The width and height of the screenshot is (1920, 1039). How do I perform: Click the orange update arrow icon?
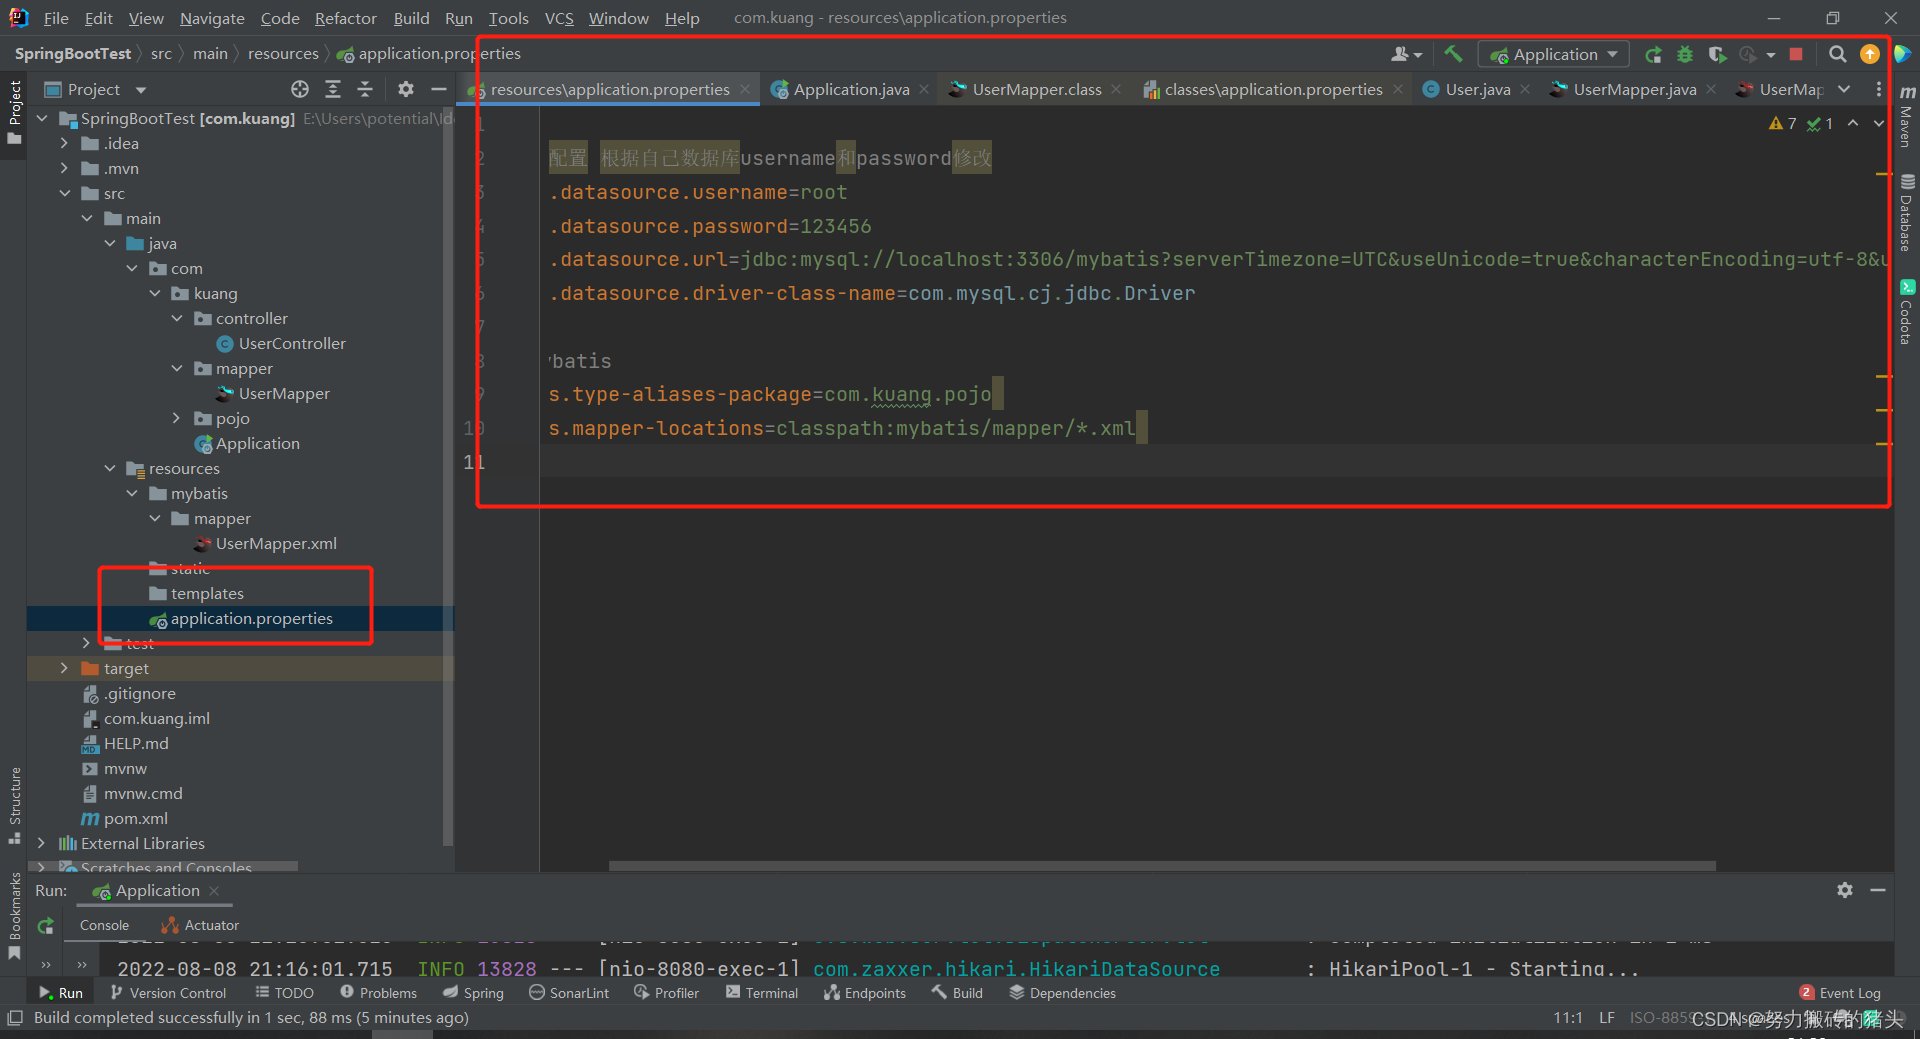coord(1869,54)
